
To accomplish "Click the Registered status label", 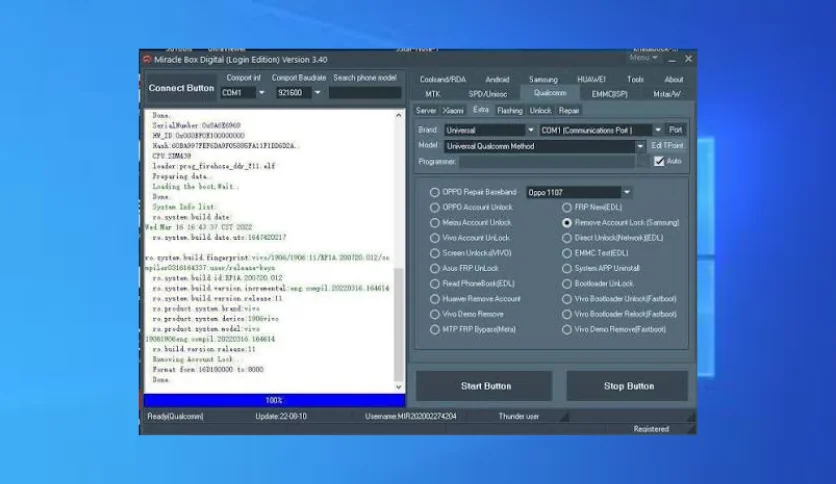I will point(651,429).
